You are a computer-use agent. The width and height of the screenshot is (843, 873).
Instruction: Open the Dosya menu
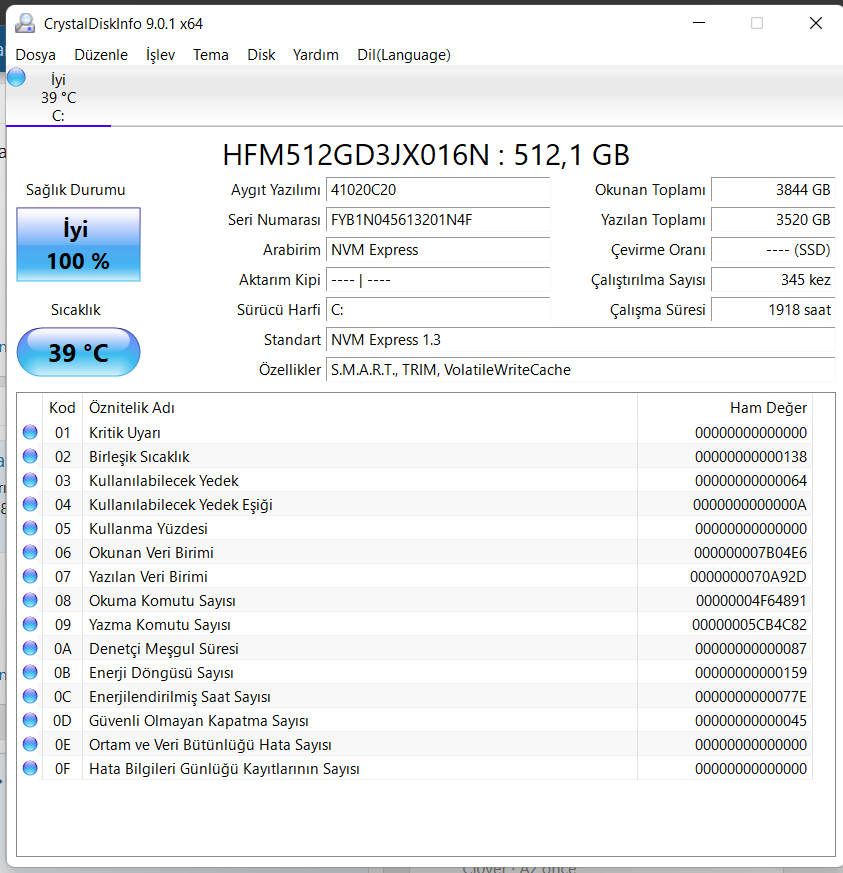pyautogui.click(x=36, y=55)
